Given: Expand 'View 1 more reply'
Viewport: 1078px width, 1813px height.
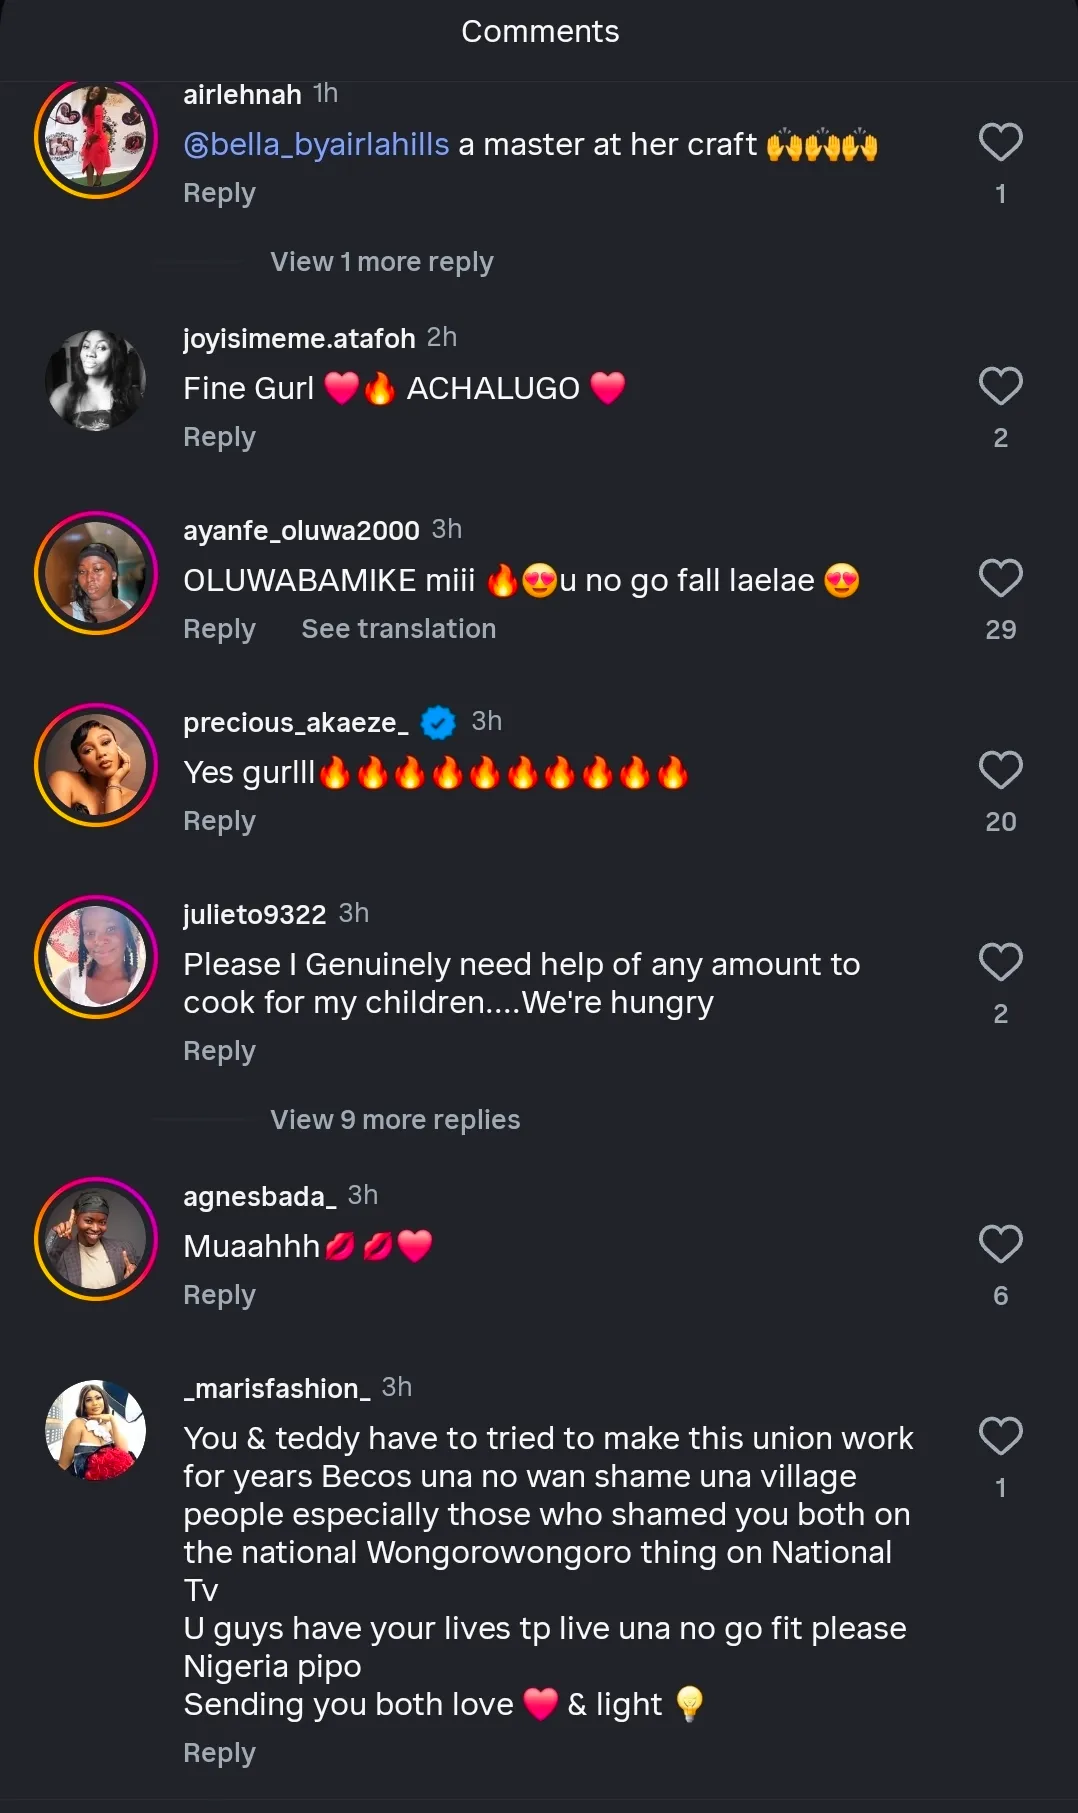Looking at the screenshot, I should (381, 262).
